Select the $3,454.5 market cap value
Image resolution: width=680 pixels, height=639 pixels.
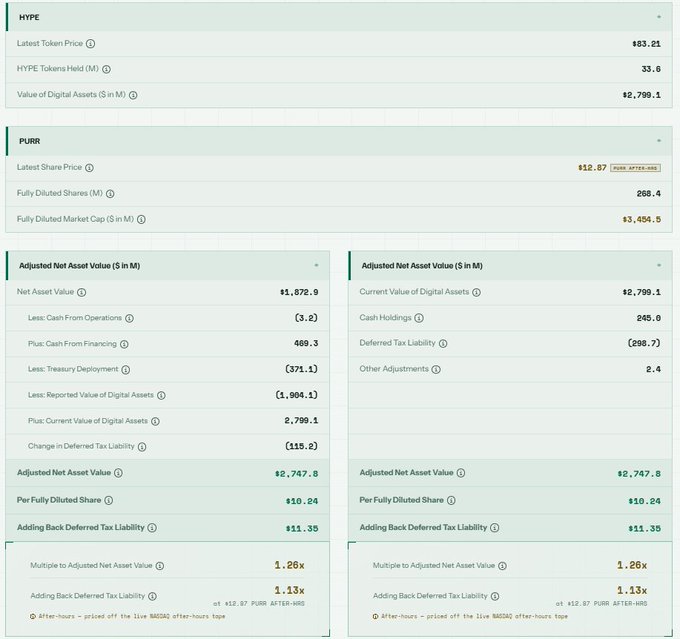click(x=641, y=220)
